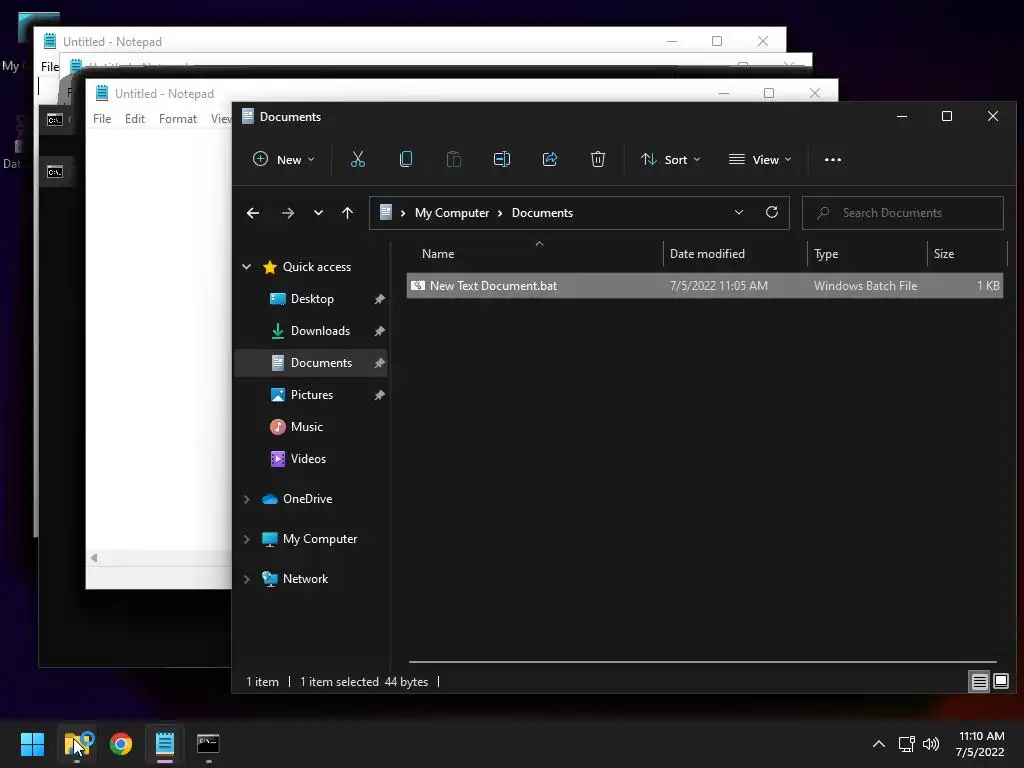Expand the My Computer tree node
The width and height of the screenshot is (1024, 768).
pyautogui.click(x=246, y=539)
